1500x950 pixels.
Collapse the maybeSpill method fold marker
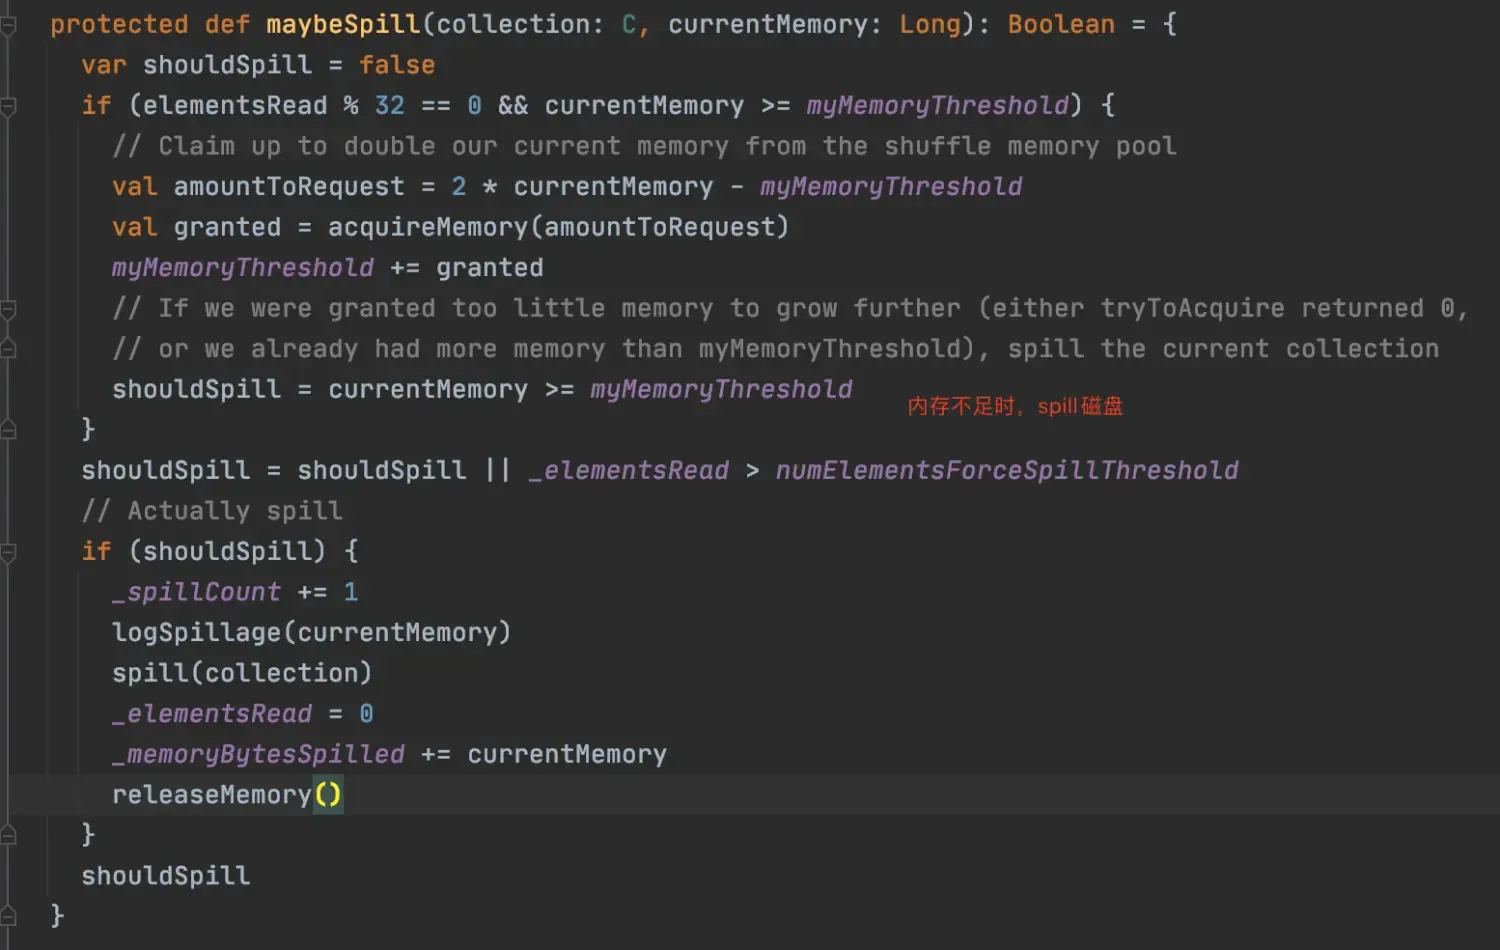point(8,25)
